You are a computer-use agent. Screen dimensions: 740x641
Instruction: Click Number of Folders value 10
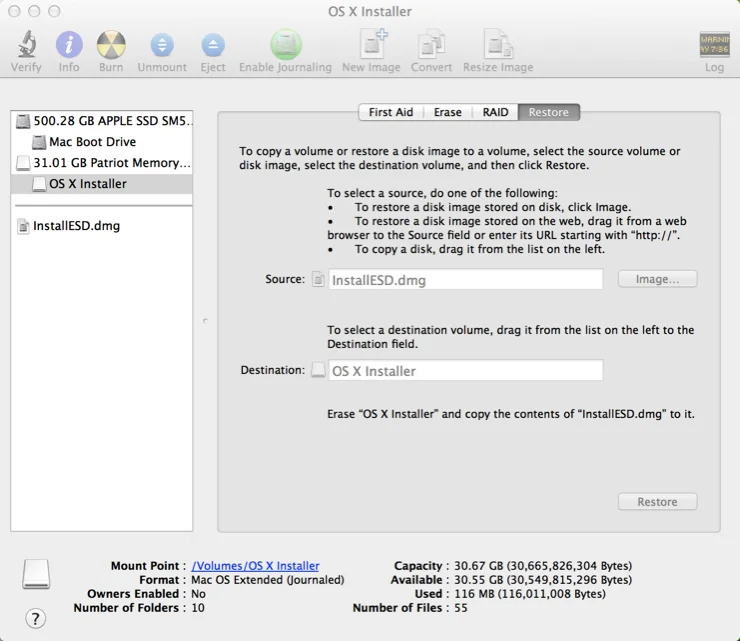(198, 608)
